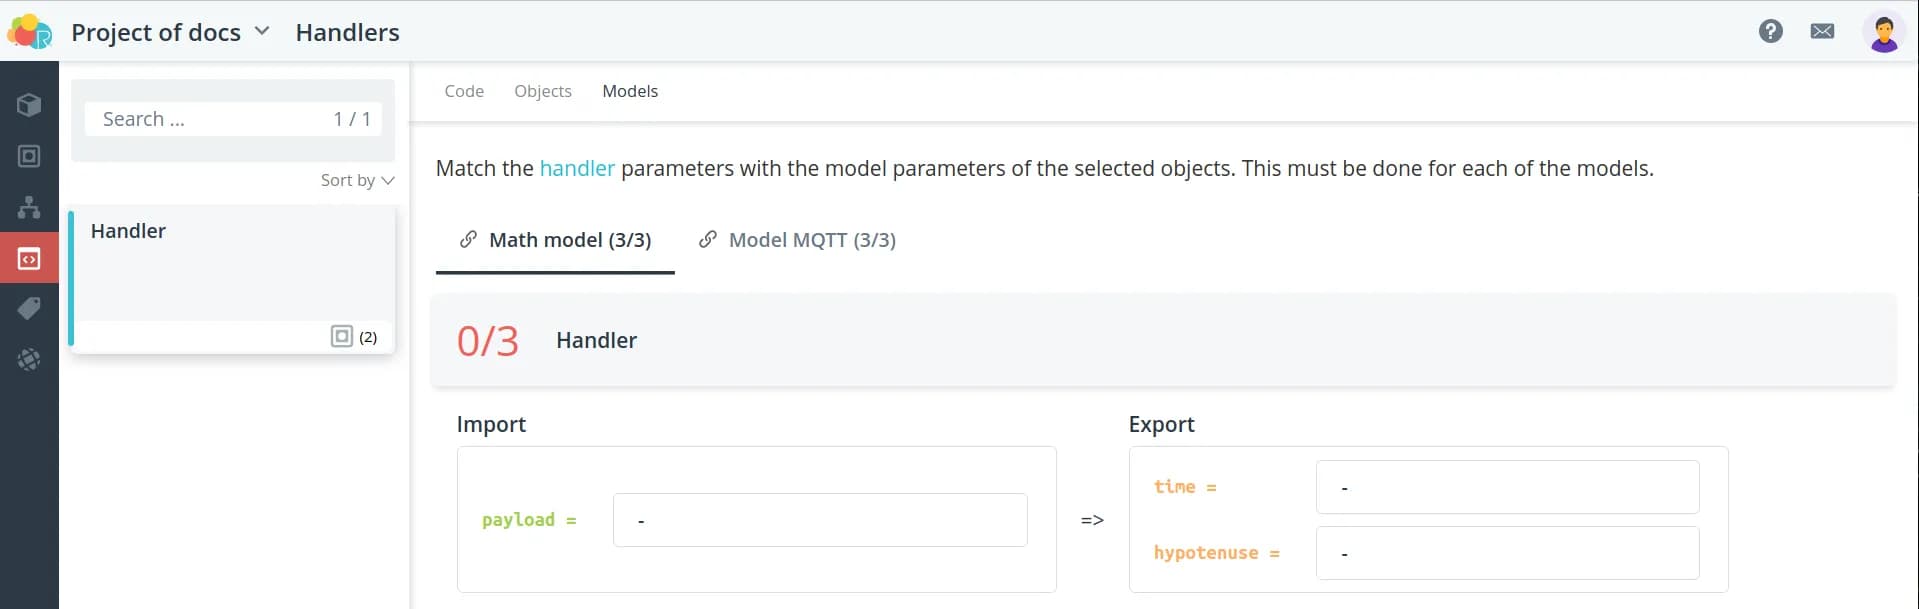The width and height of the screenshot is (1919, 609).
Task: Open the hierarchy tree icon in sidebar
Action: [29, 207]
